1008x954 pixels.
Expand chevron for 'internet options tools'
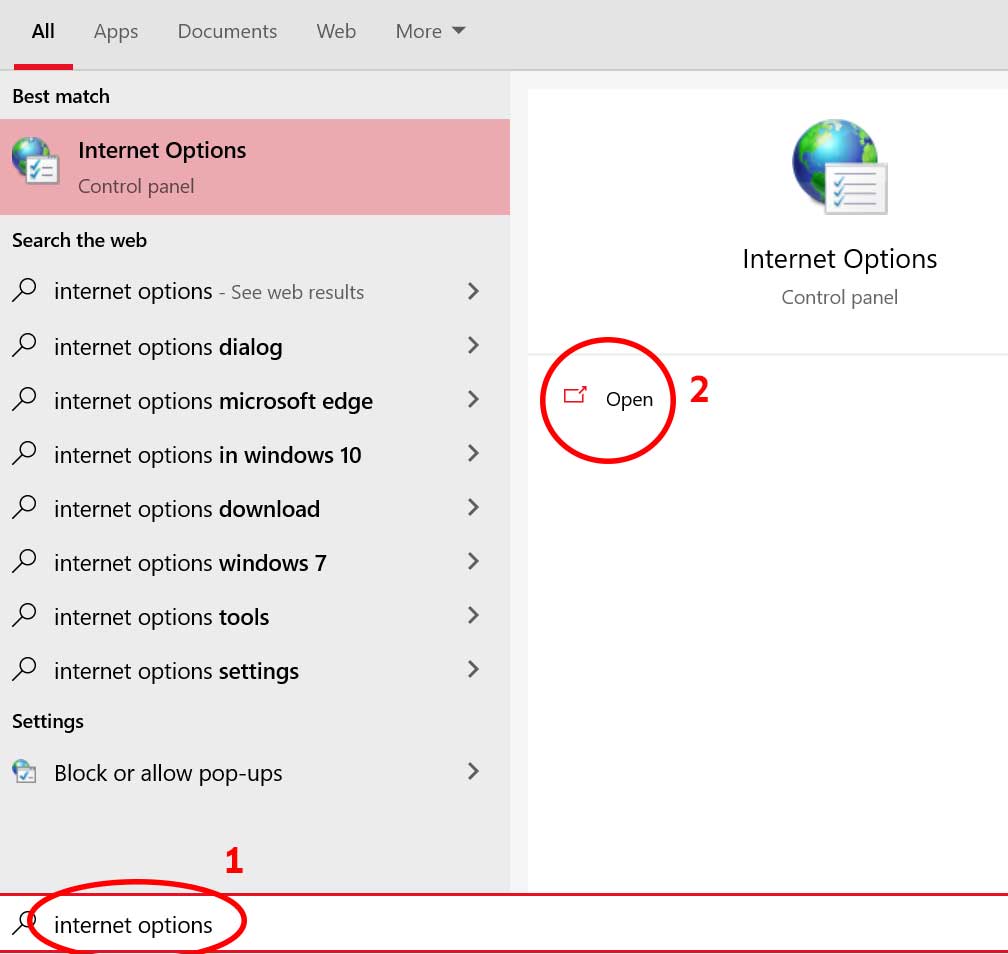473,615
